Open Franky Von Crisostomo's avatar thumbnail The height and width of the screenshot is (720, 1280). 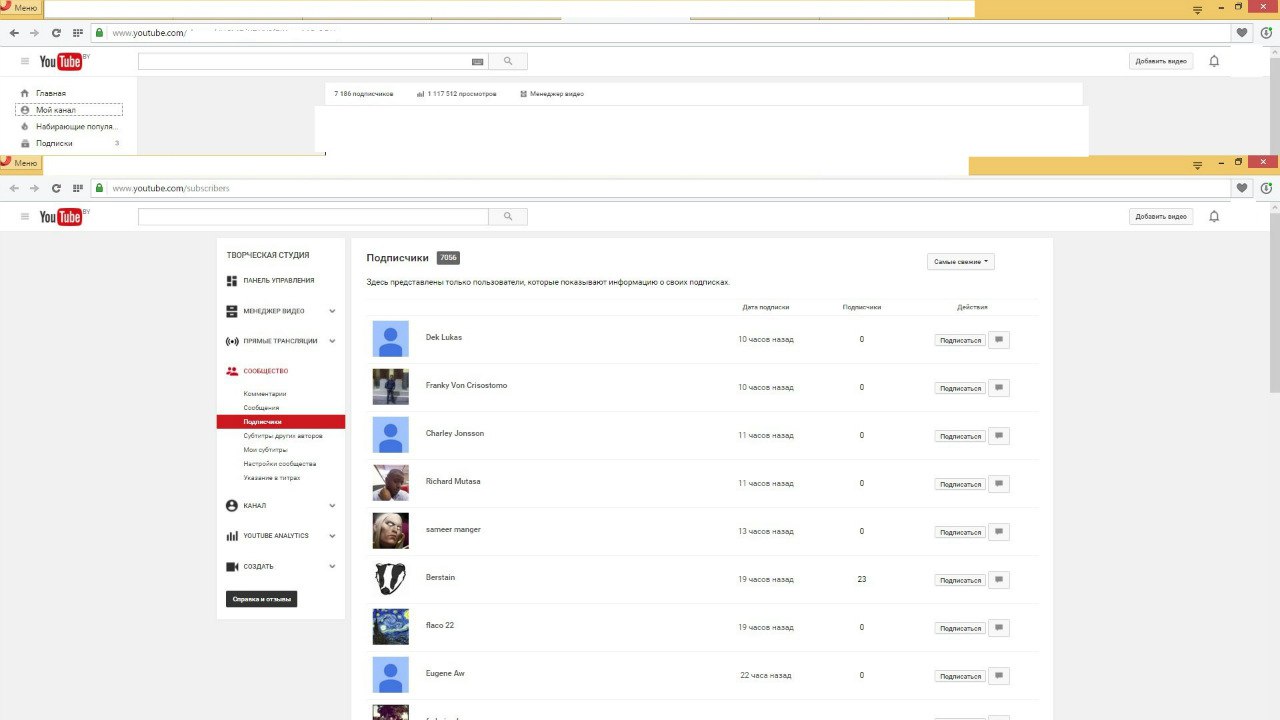(390, 387)
